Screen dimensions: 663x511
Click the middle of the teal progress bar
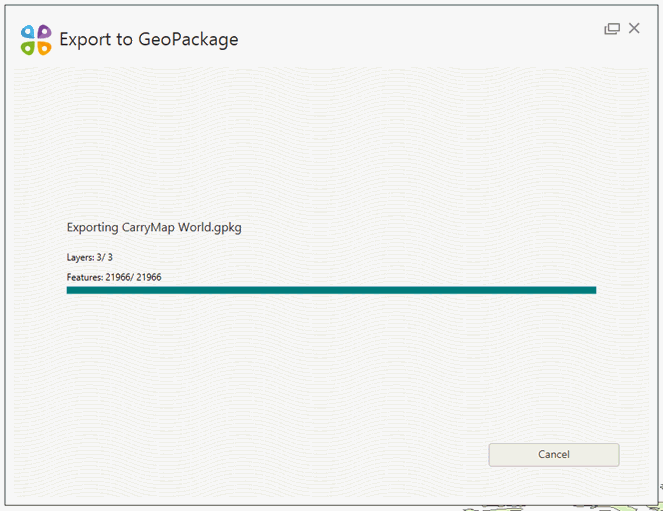click(331, 290)
